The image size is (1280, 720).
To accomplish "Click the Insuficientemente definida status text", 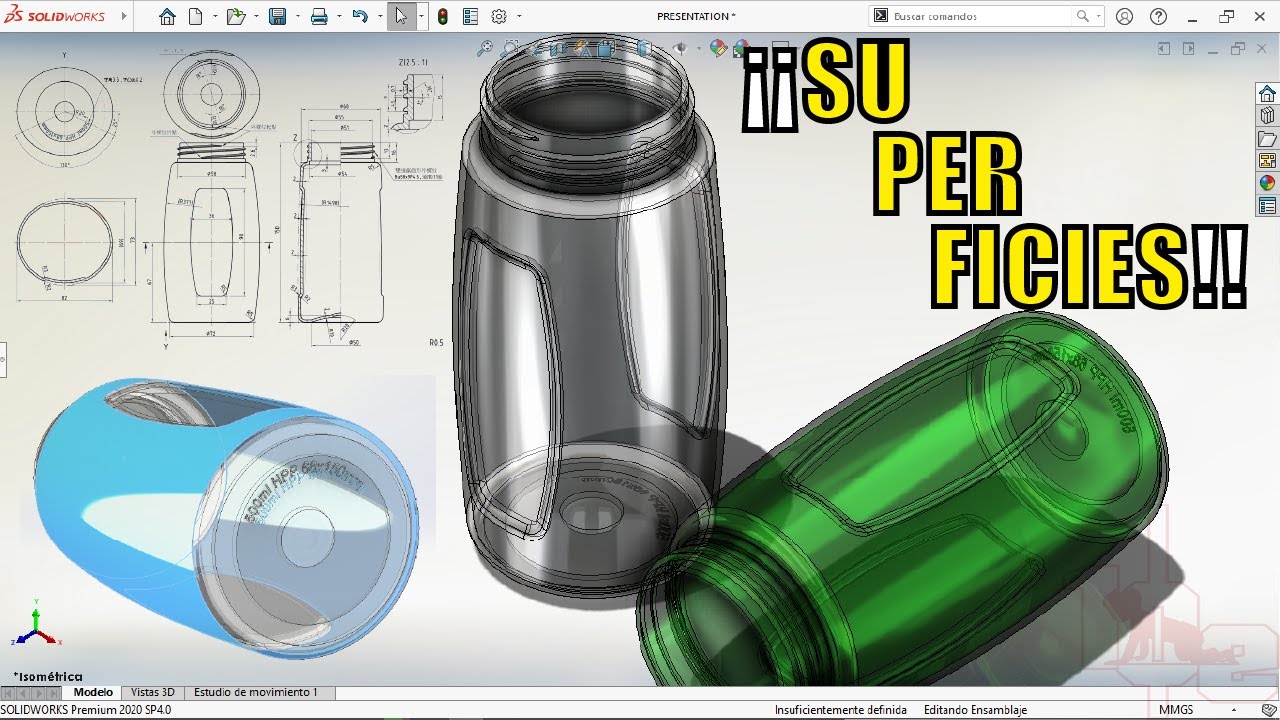I will 840,710.
